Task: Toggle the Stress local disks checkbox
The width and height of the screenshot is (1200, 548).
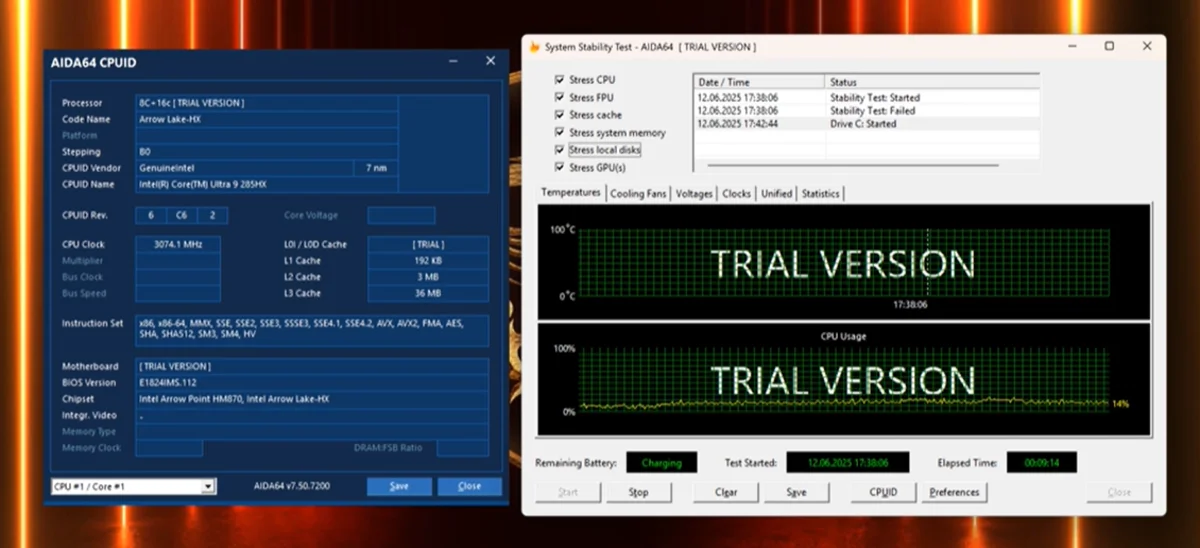Action: point(560,150)
